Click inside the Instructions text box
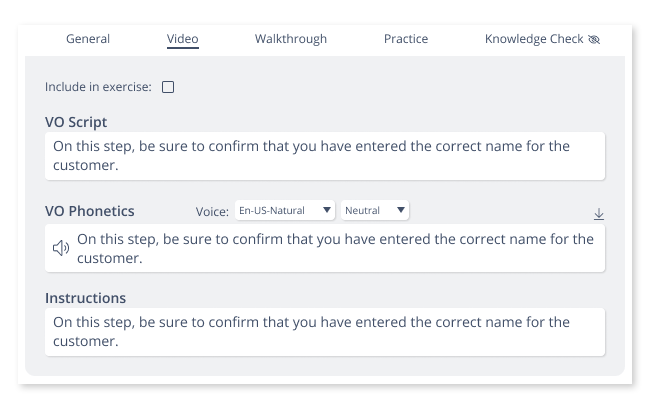Screen dimensions: 650x400 pyautogui.click(x=325, y=332)
